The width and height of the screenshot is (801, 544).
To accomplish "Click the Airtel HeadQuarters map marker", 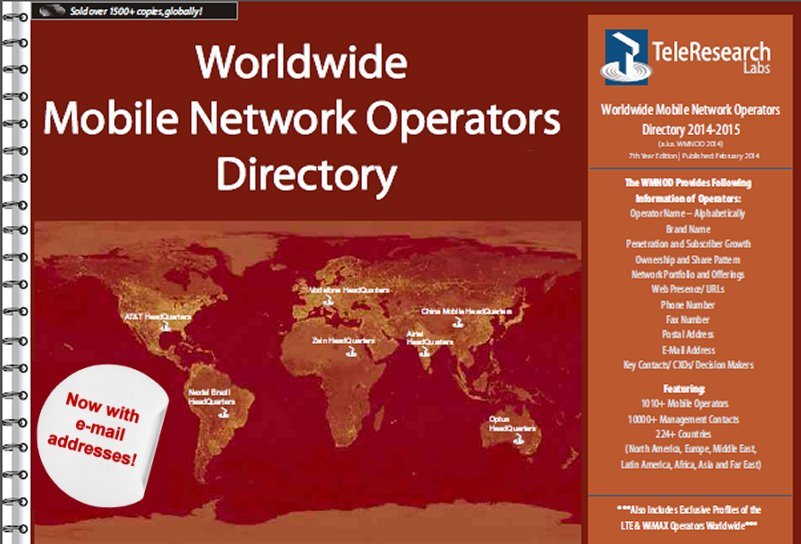I will click(425, 351).
